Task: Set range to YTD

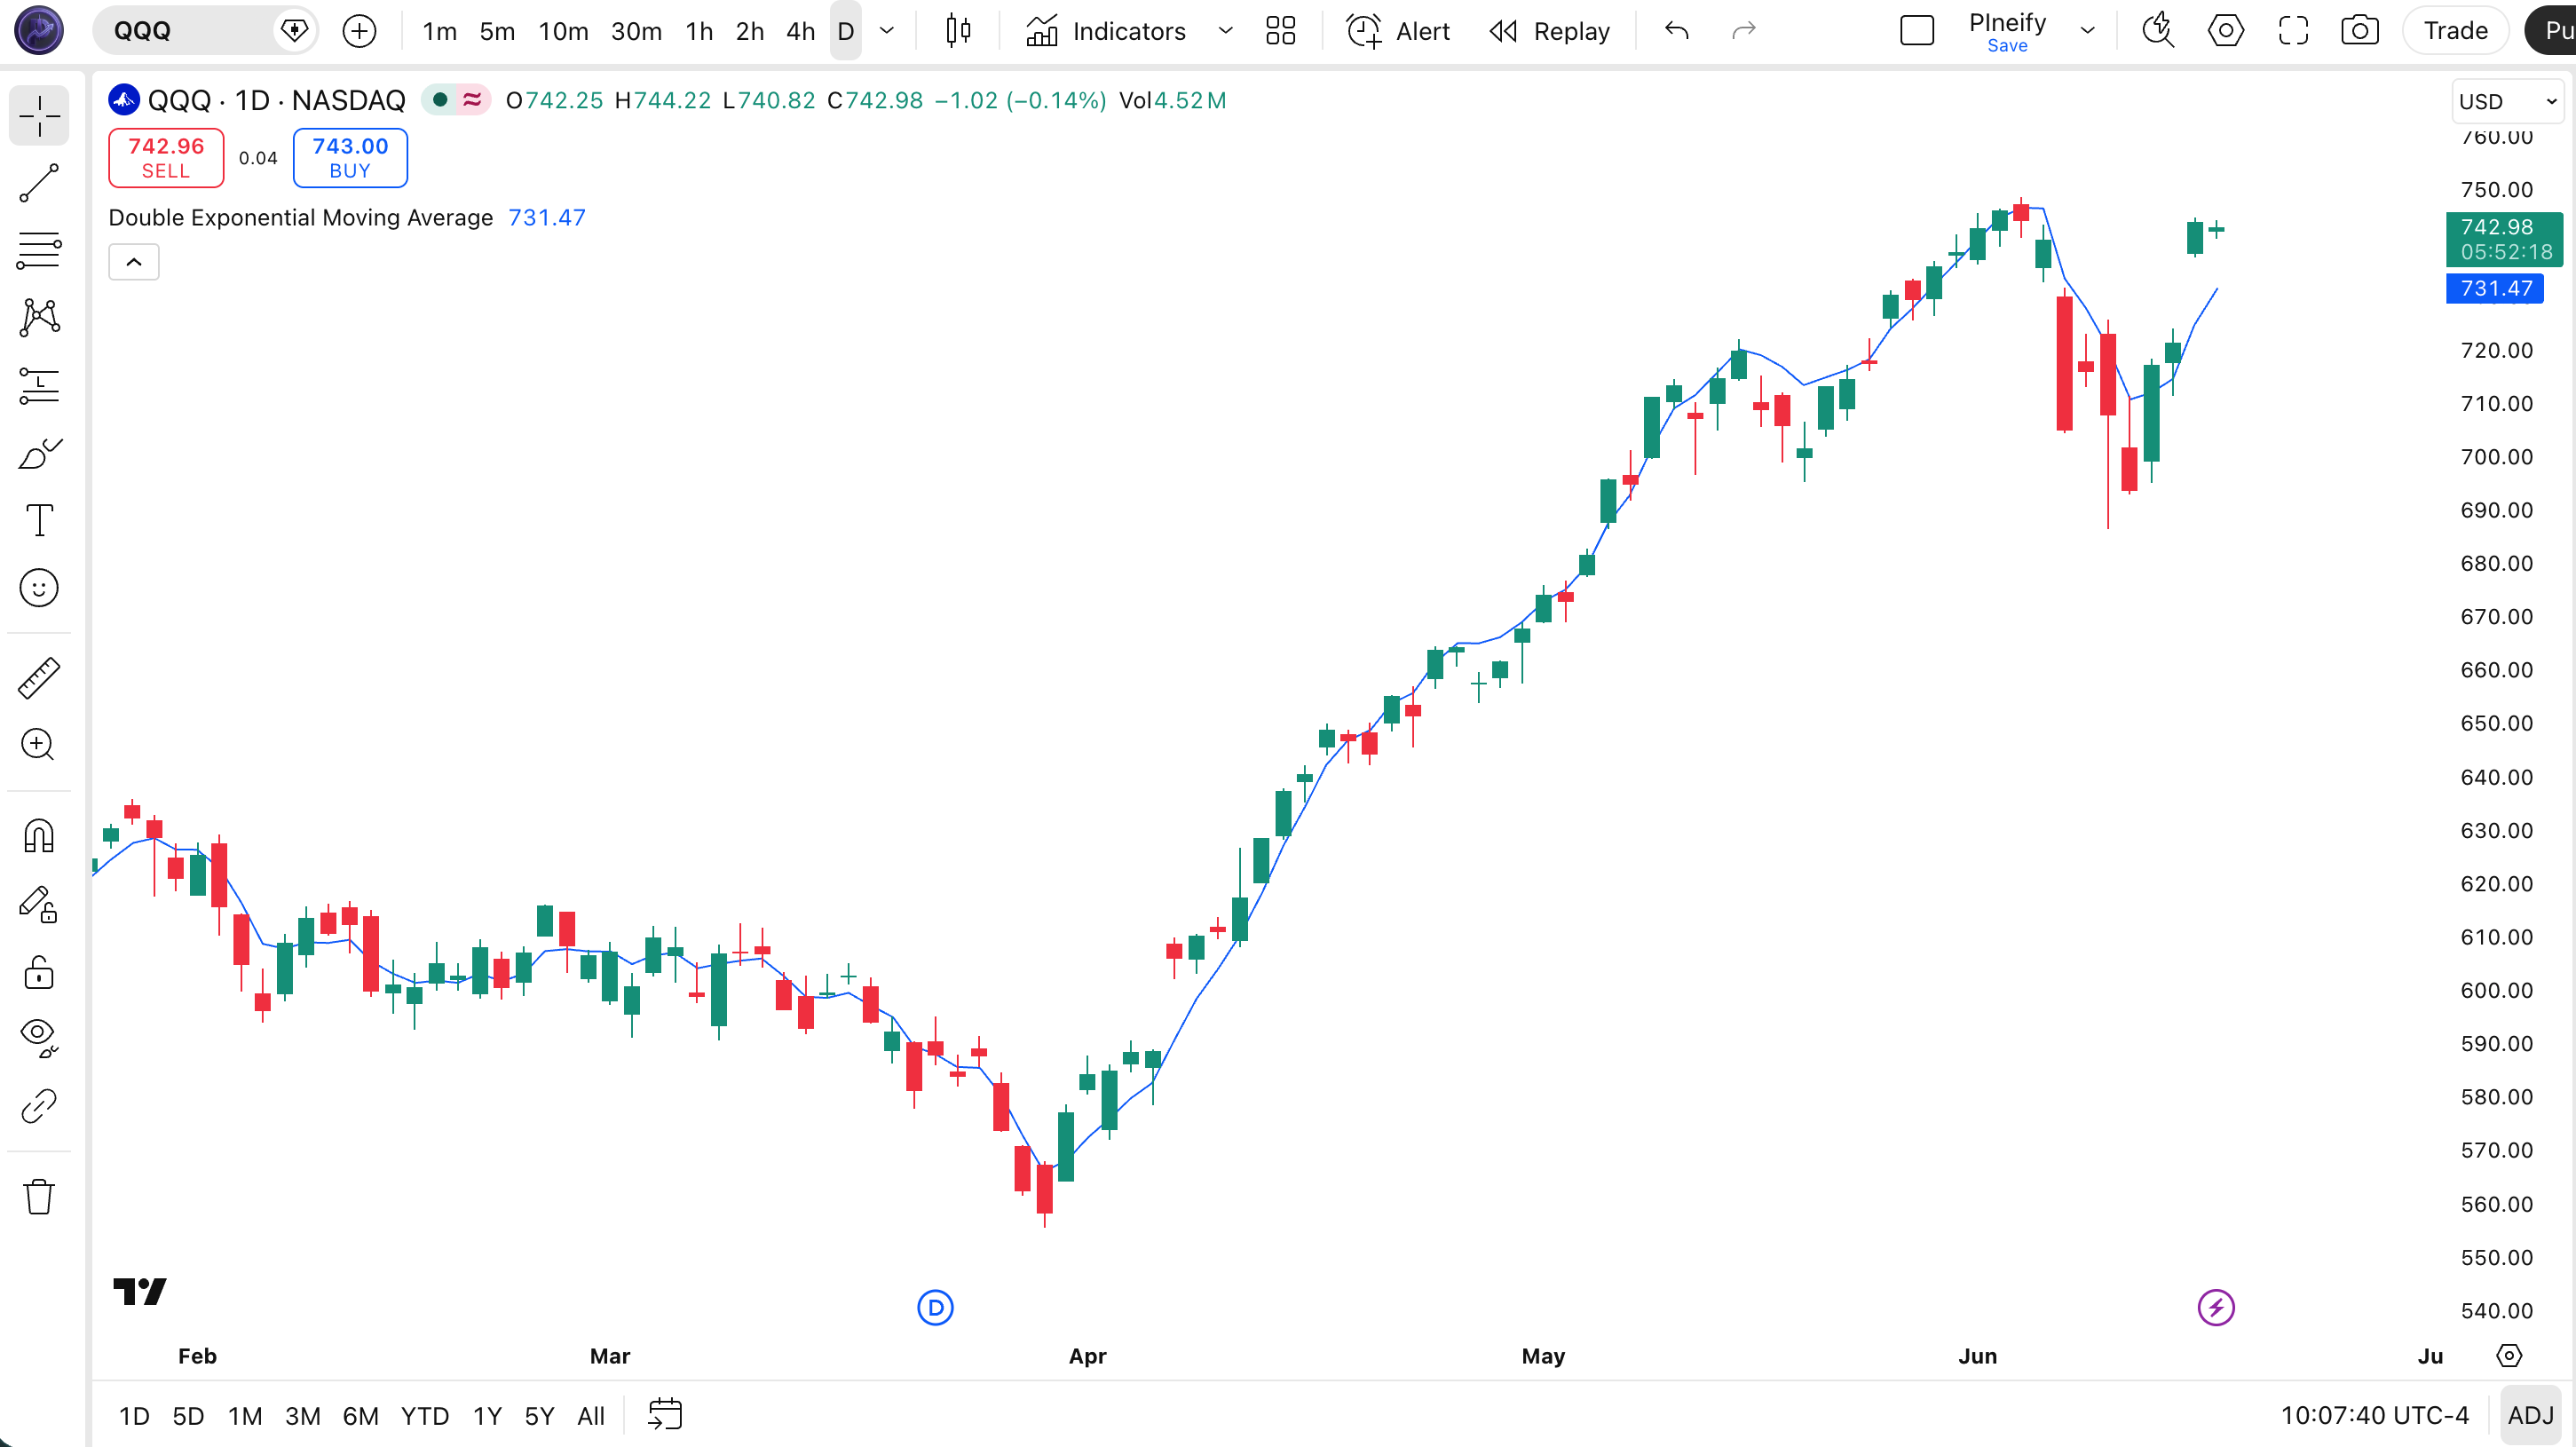Action: point(425,1416)
